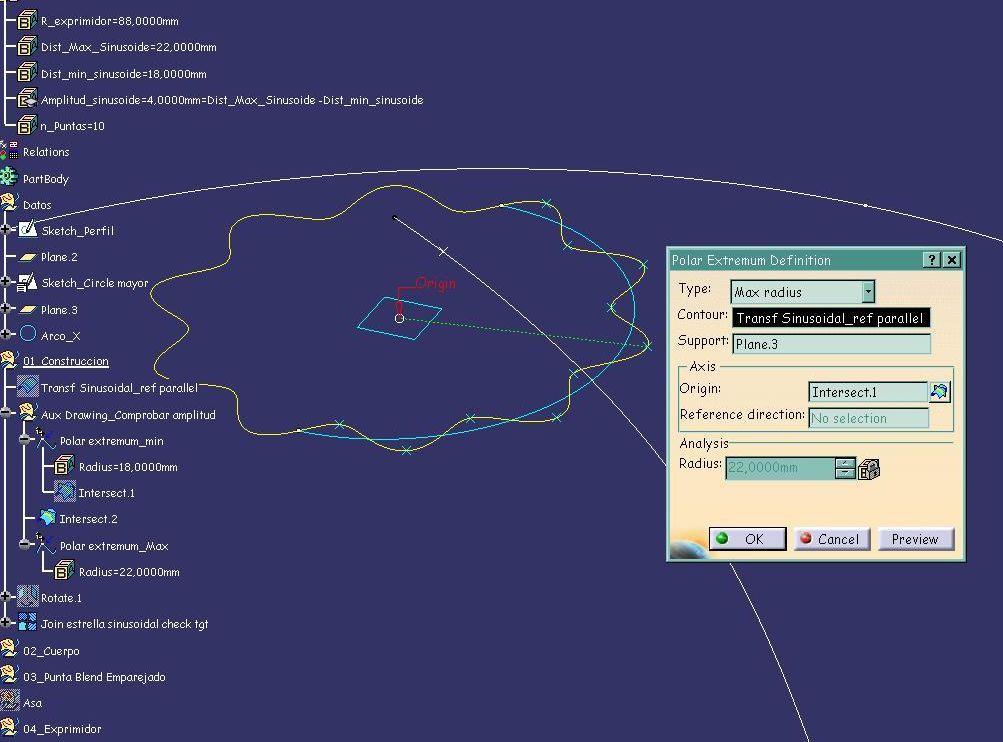Click the Transf Sinusoidal_ref parallel icon

(x=28, y=386)
